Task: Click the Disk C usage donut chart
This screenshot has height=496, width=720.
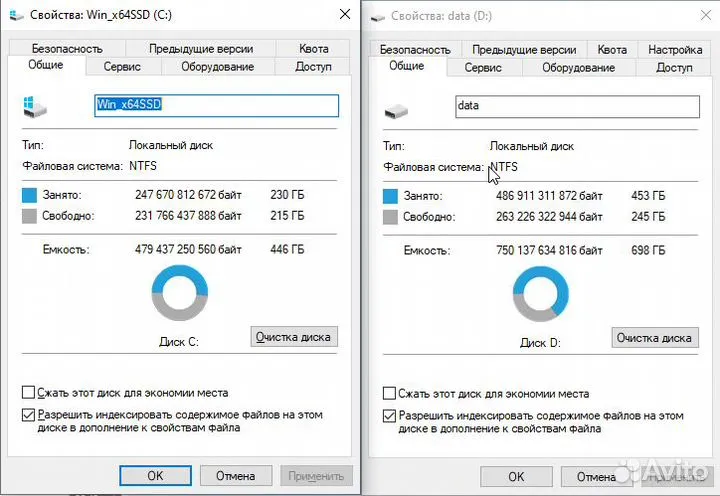Action: pyautogui.click(x=180, y=293)
